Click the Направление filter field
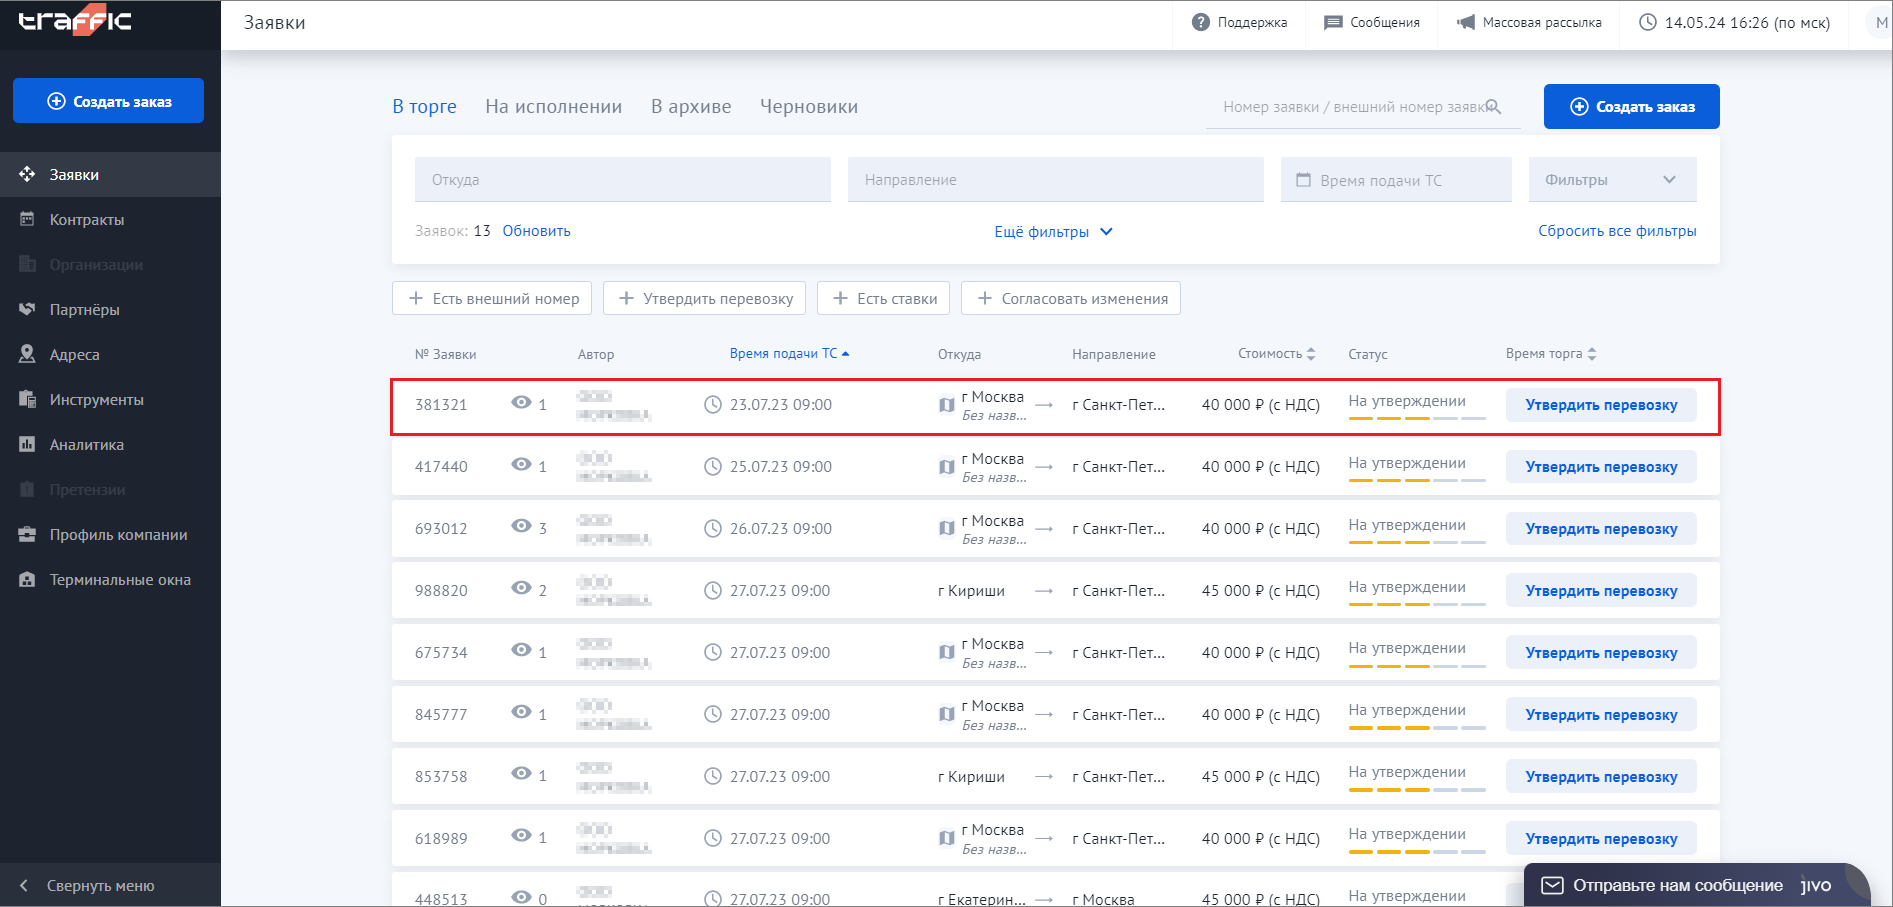1893x907 pixels. (1056, 179)
